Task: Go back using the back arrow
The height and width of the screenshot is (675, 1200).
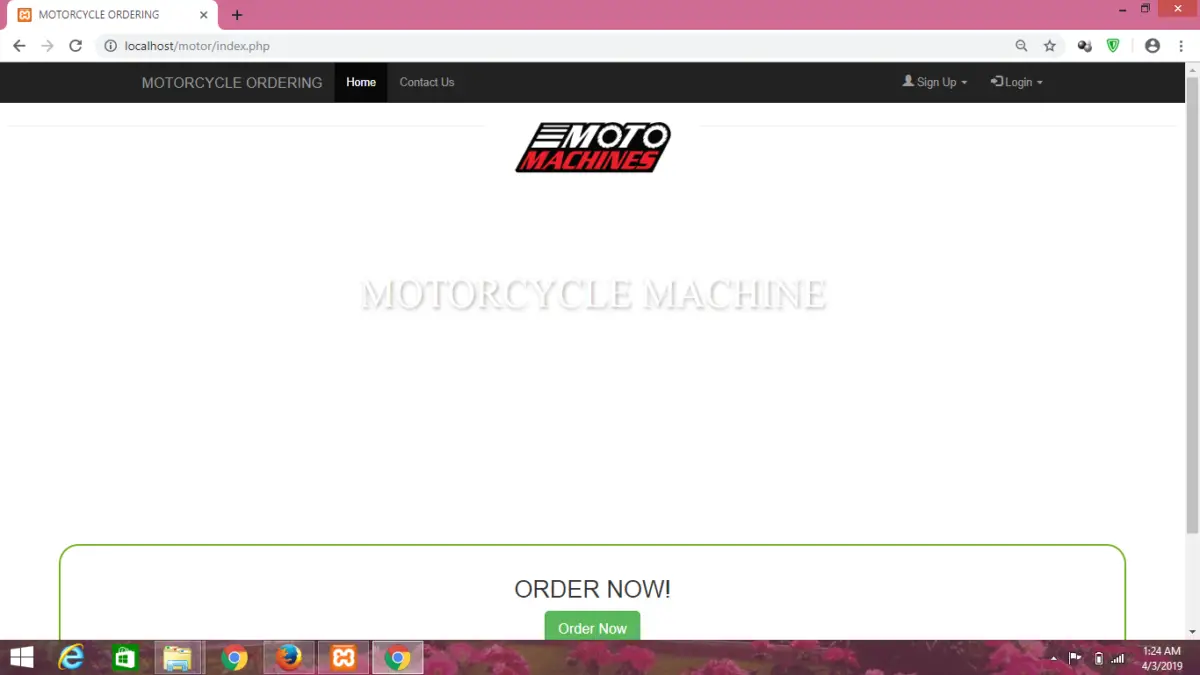Action: point(19,46)
